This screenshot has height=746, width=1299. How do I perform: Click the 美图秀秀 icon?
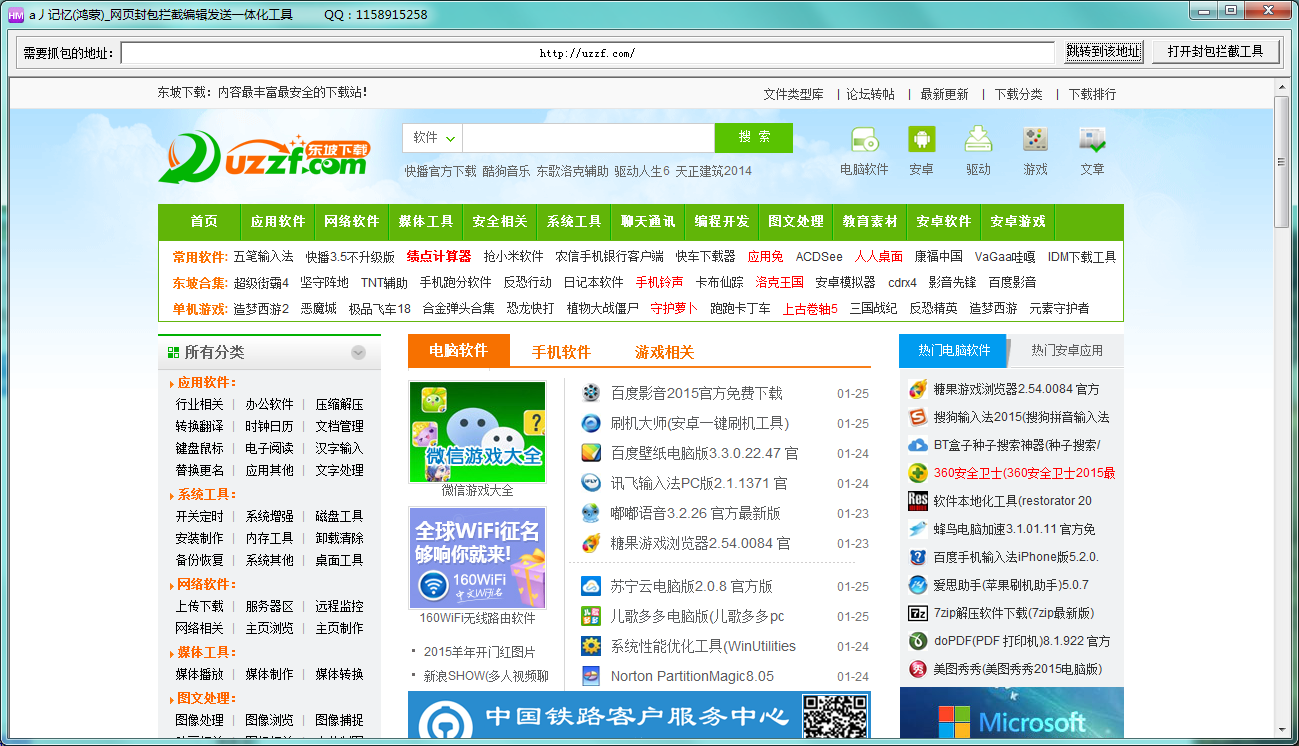[918, 669]
